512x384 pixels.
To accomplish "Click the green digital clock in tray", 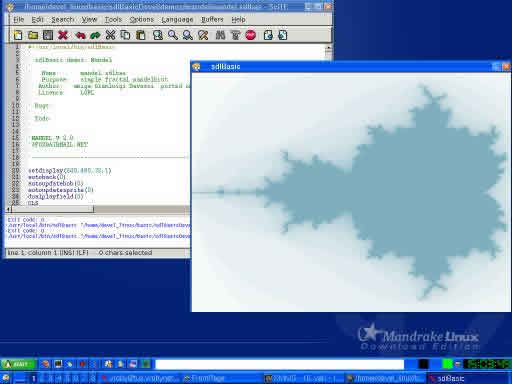I will 487,364.
